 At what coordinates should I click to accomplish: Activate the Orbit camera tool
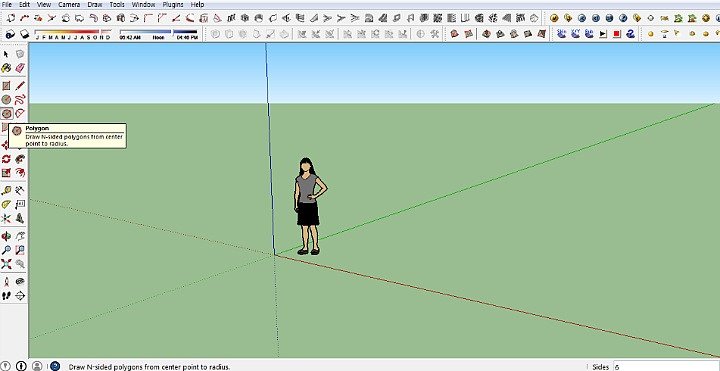[x=6, y=236]
